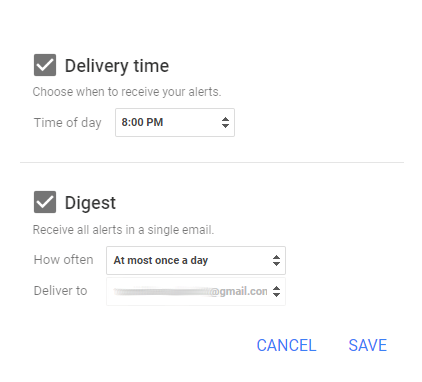Click the Deliver to label
422x382 pixels.
[x=61, y=291]
